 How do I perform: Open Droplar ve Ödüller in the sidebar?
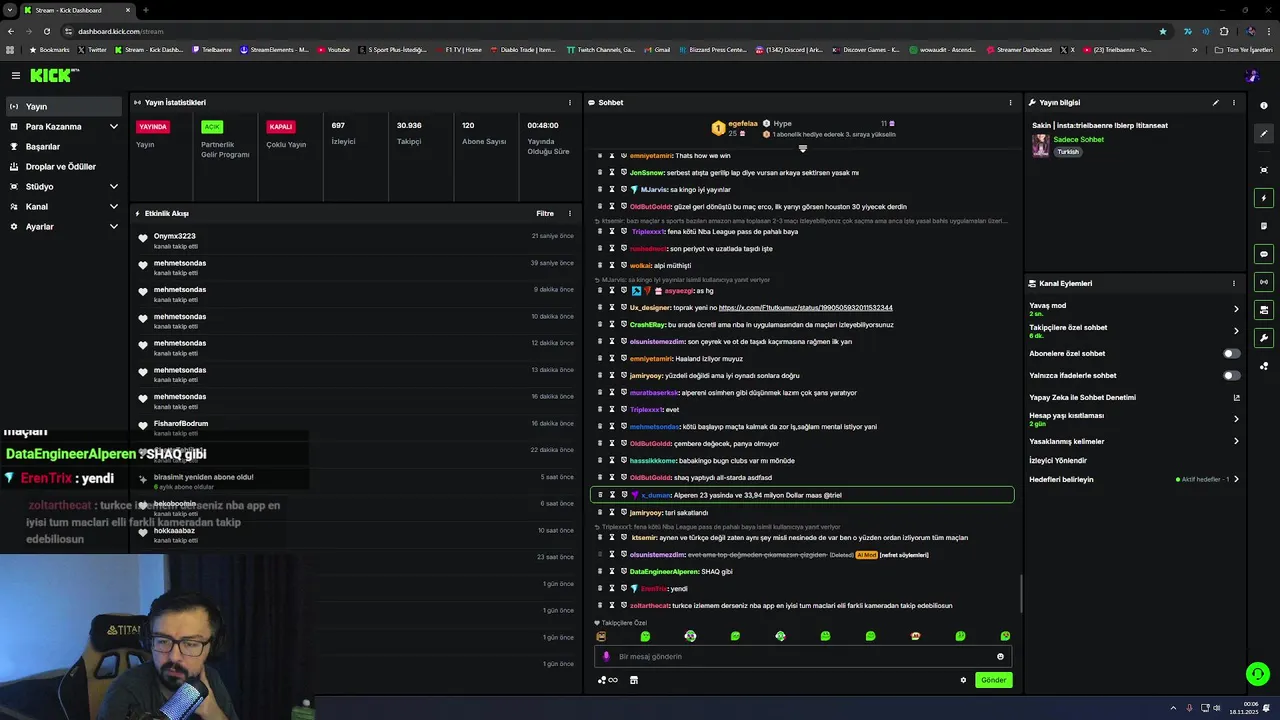point(64,167)
